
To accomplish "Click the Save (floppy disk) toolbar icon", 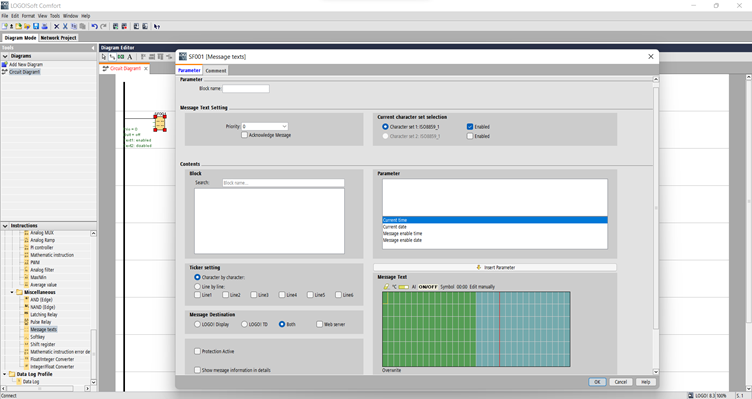I will click(36, 26).
